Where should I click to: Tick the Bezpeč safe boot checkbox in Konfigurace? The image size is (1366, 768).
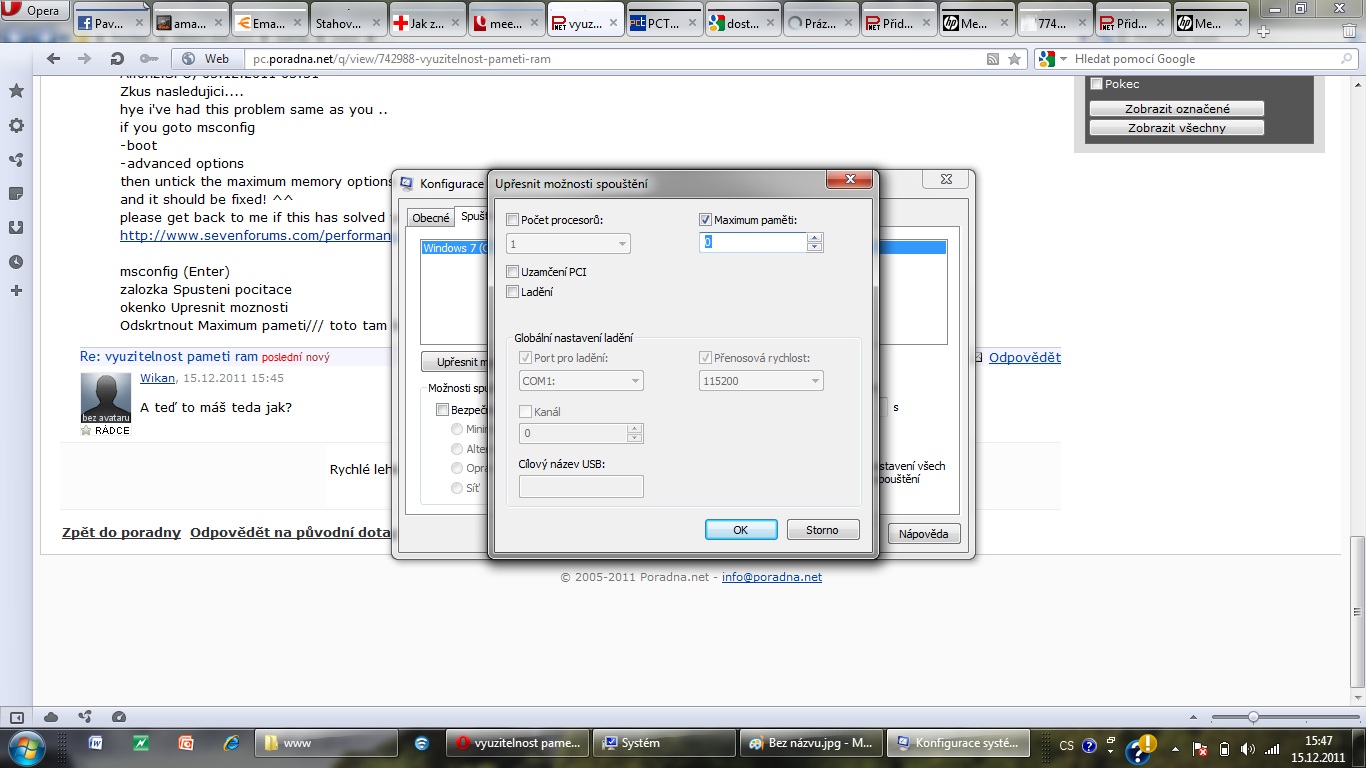[x=443, y=409]
